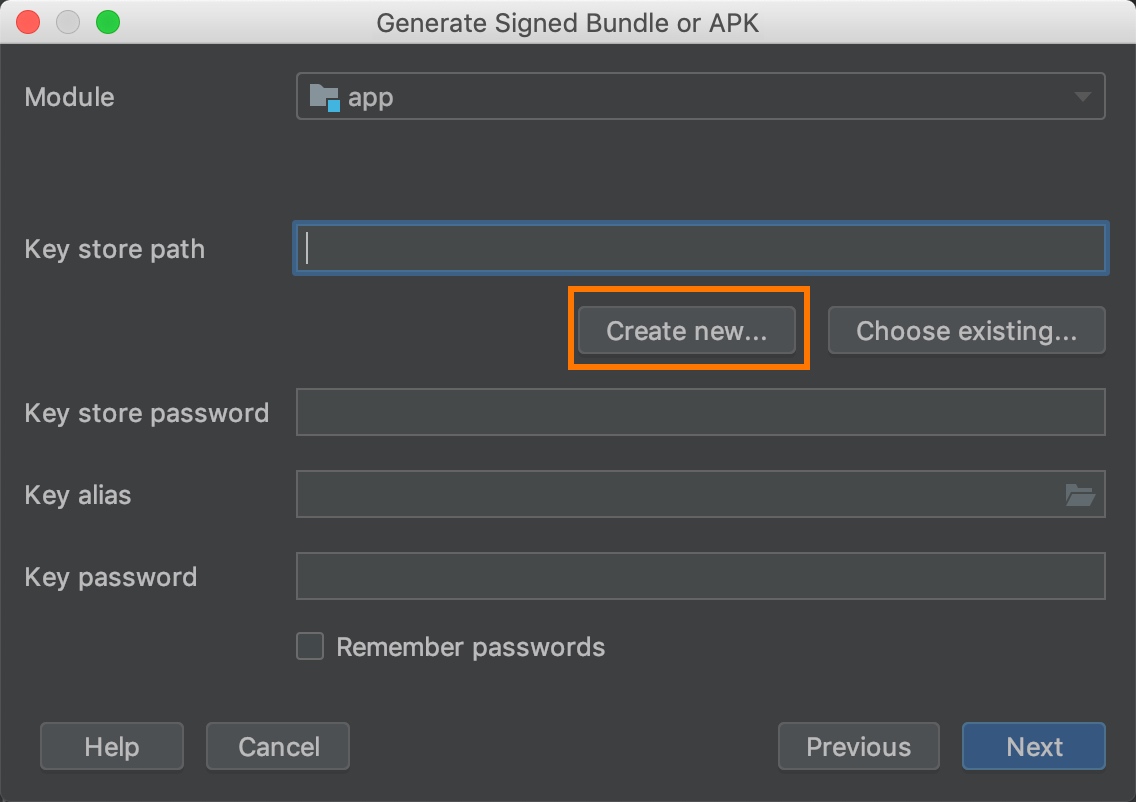This screenshot has width=1136, height=802.
Task: Go back with the Previous button
Action: tap(858, 747)
